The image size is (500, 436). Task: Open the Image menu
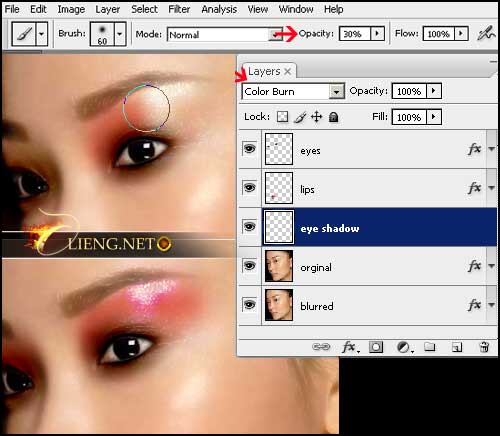pos(71,9)
